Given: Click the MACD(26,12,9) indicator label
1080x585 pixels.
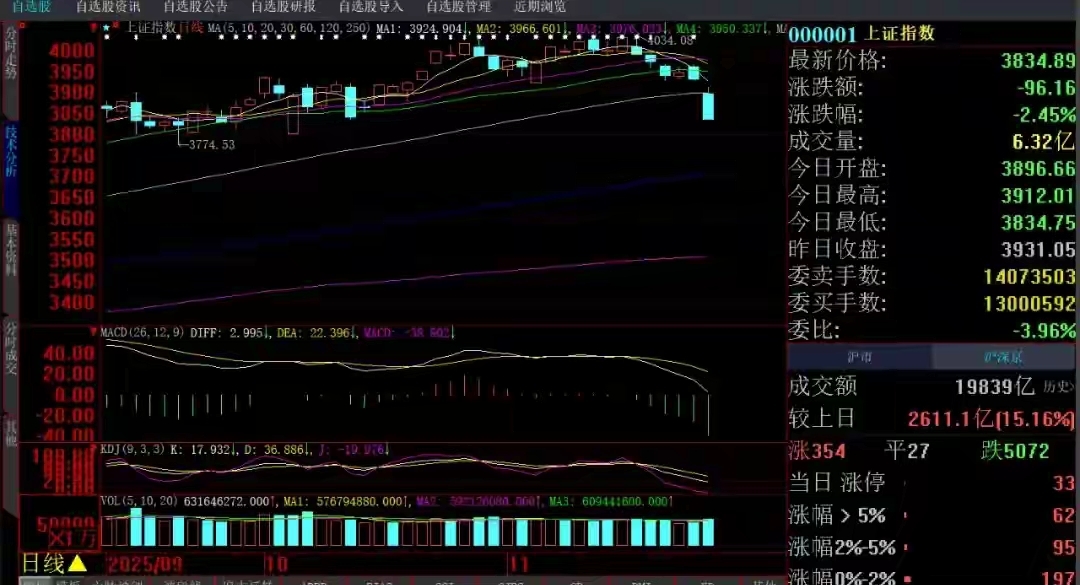Looking at the screenshot, I should tap(139, 331).
